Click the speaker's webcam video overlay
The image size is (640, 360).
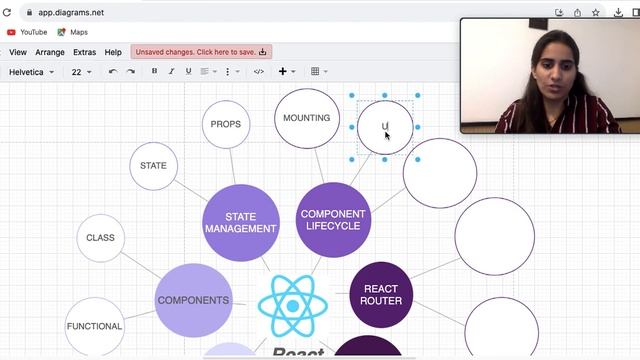pyautogui.click(x=550, y=76)
